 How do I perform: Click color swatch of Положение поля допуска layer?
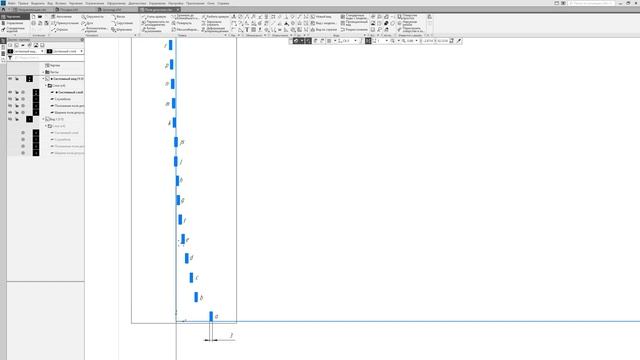[36, 106]
